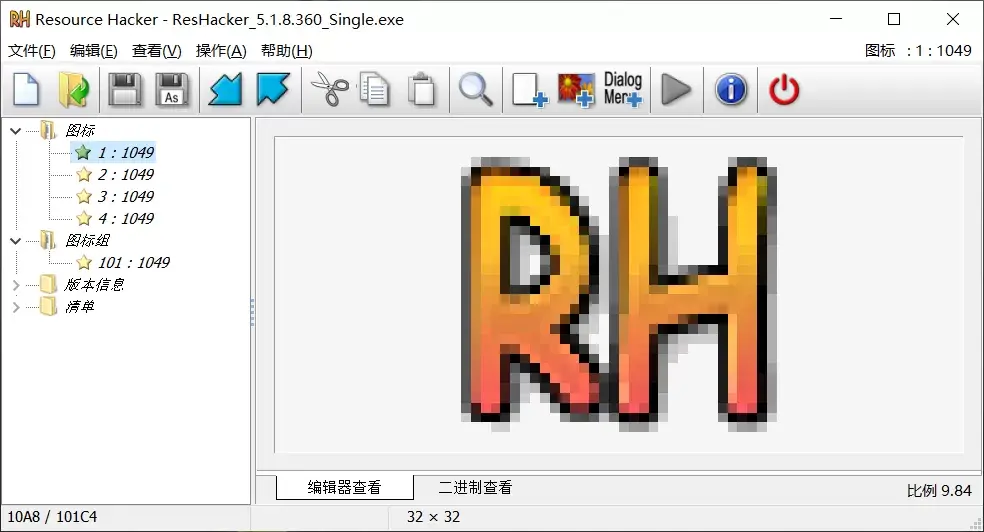984x532 pixels.
Task: Add an image resource icon
Action: [x=576, y=90]
